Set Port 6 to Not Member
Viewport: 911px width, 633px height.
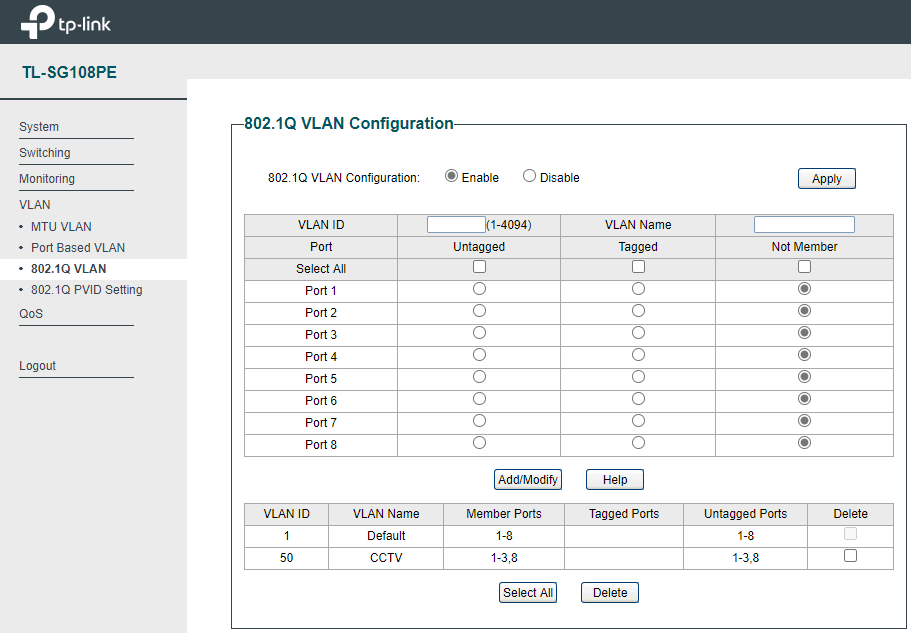pos(805,399)
